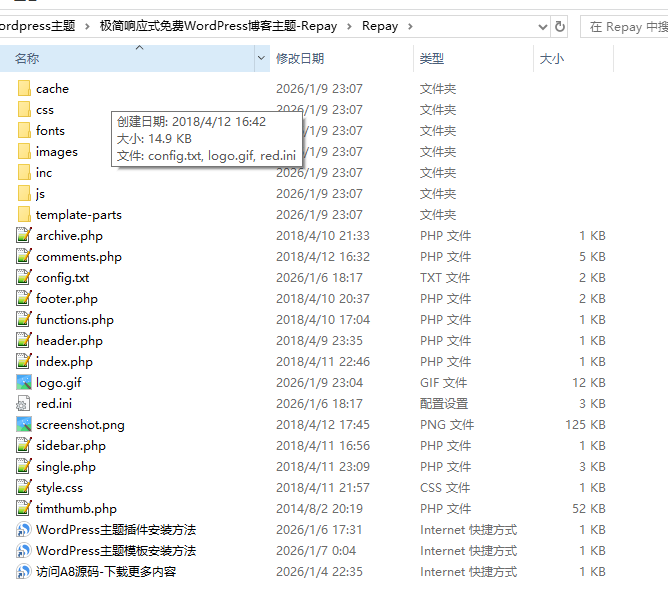This screenshot has height=604, width=668.
Task: Select the config.txt file icon
Action: click(x=24, y=278)
